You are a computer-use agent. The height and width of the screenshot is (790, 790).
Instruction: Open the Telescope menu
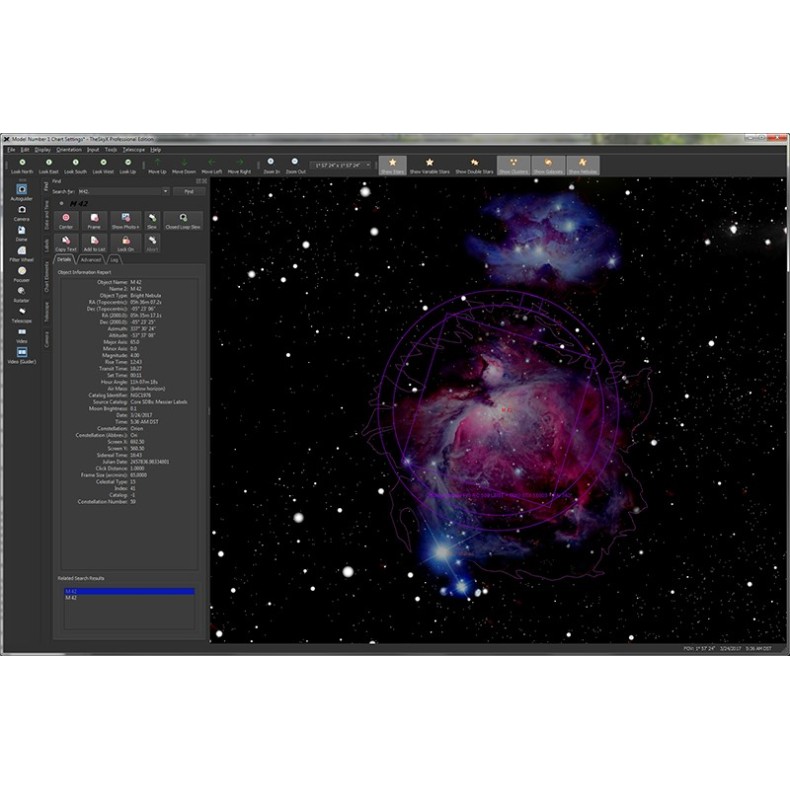coord(134,149)
